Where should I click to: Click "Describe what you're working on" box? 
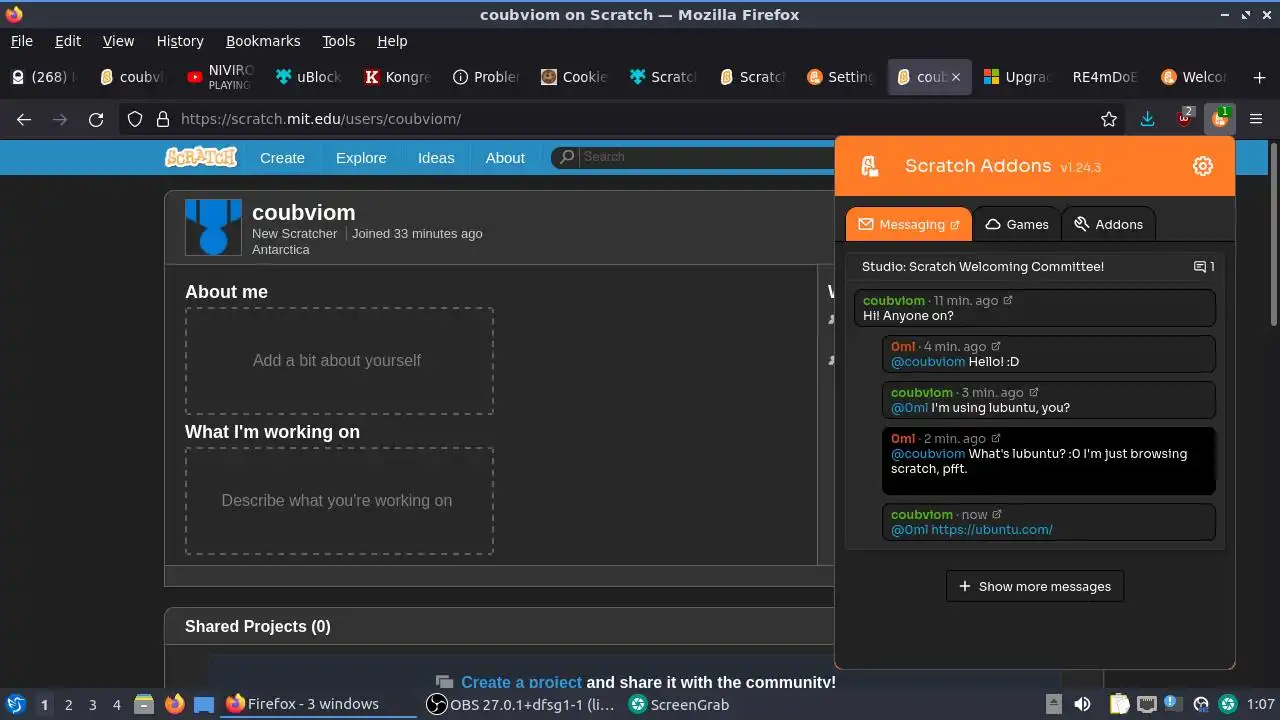tap(339, 500)
